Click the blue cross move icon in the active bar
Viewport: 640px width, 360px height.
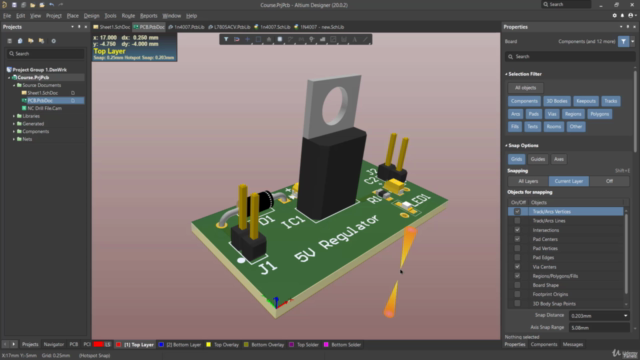pos(247,39)
